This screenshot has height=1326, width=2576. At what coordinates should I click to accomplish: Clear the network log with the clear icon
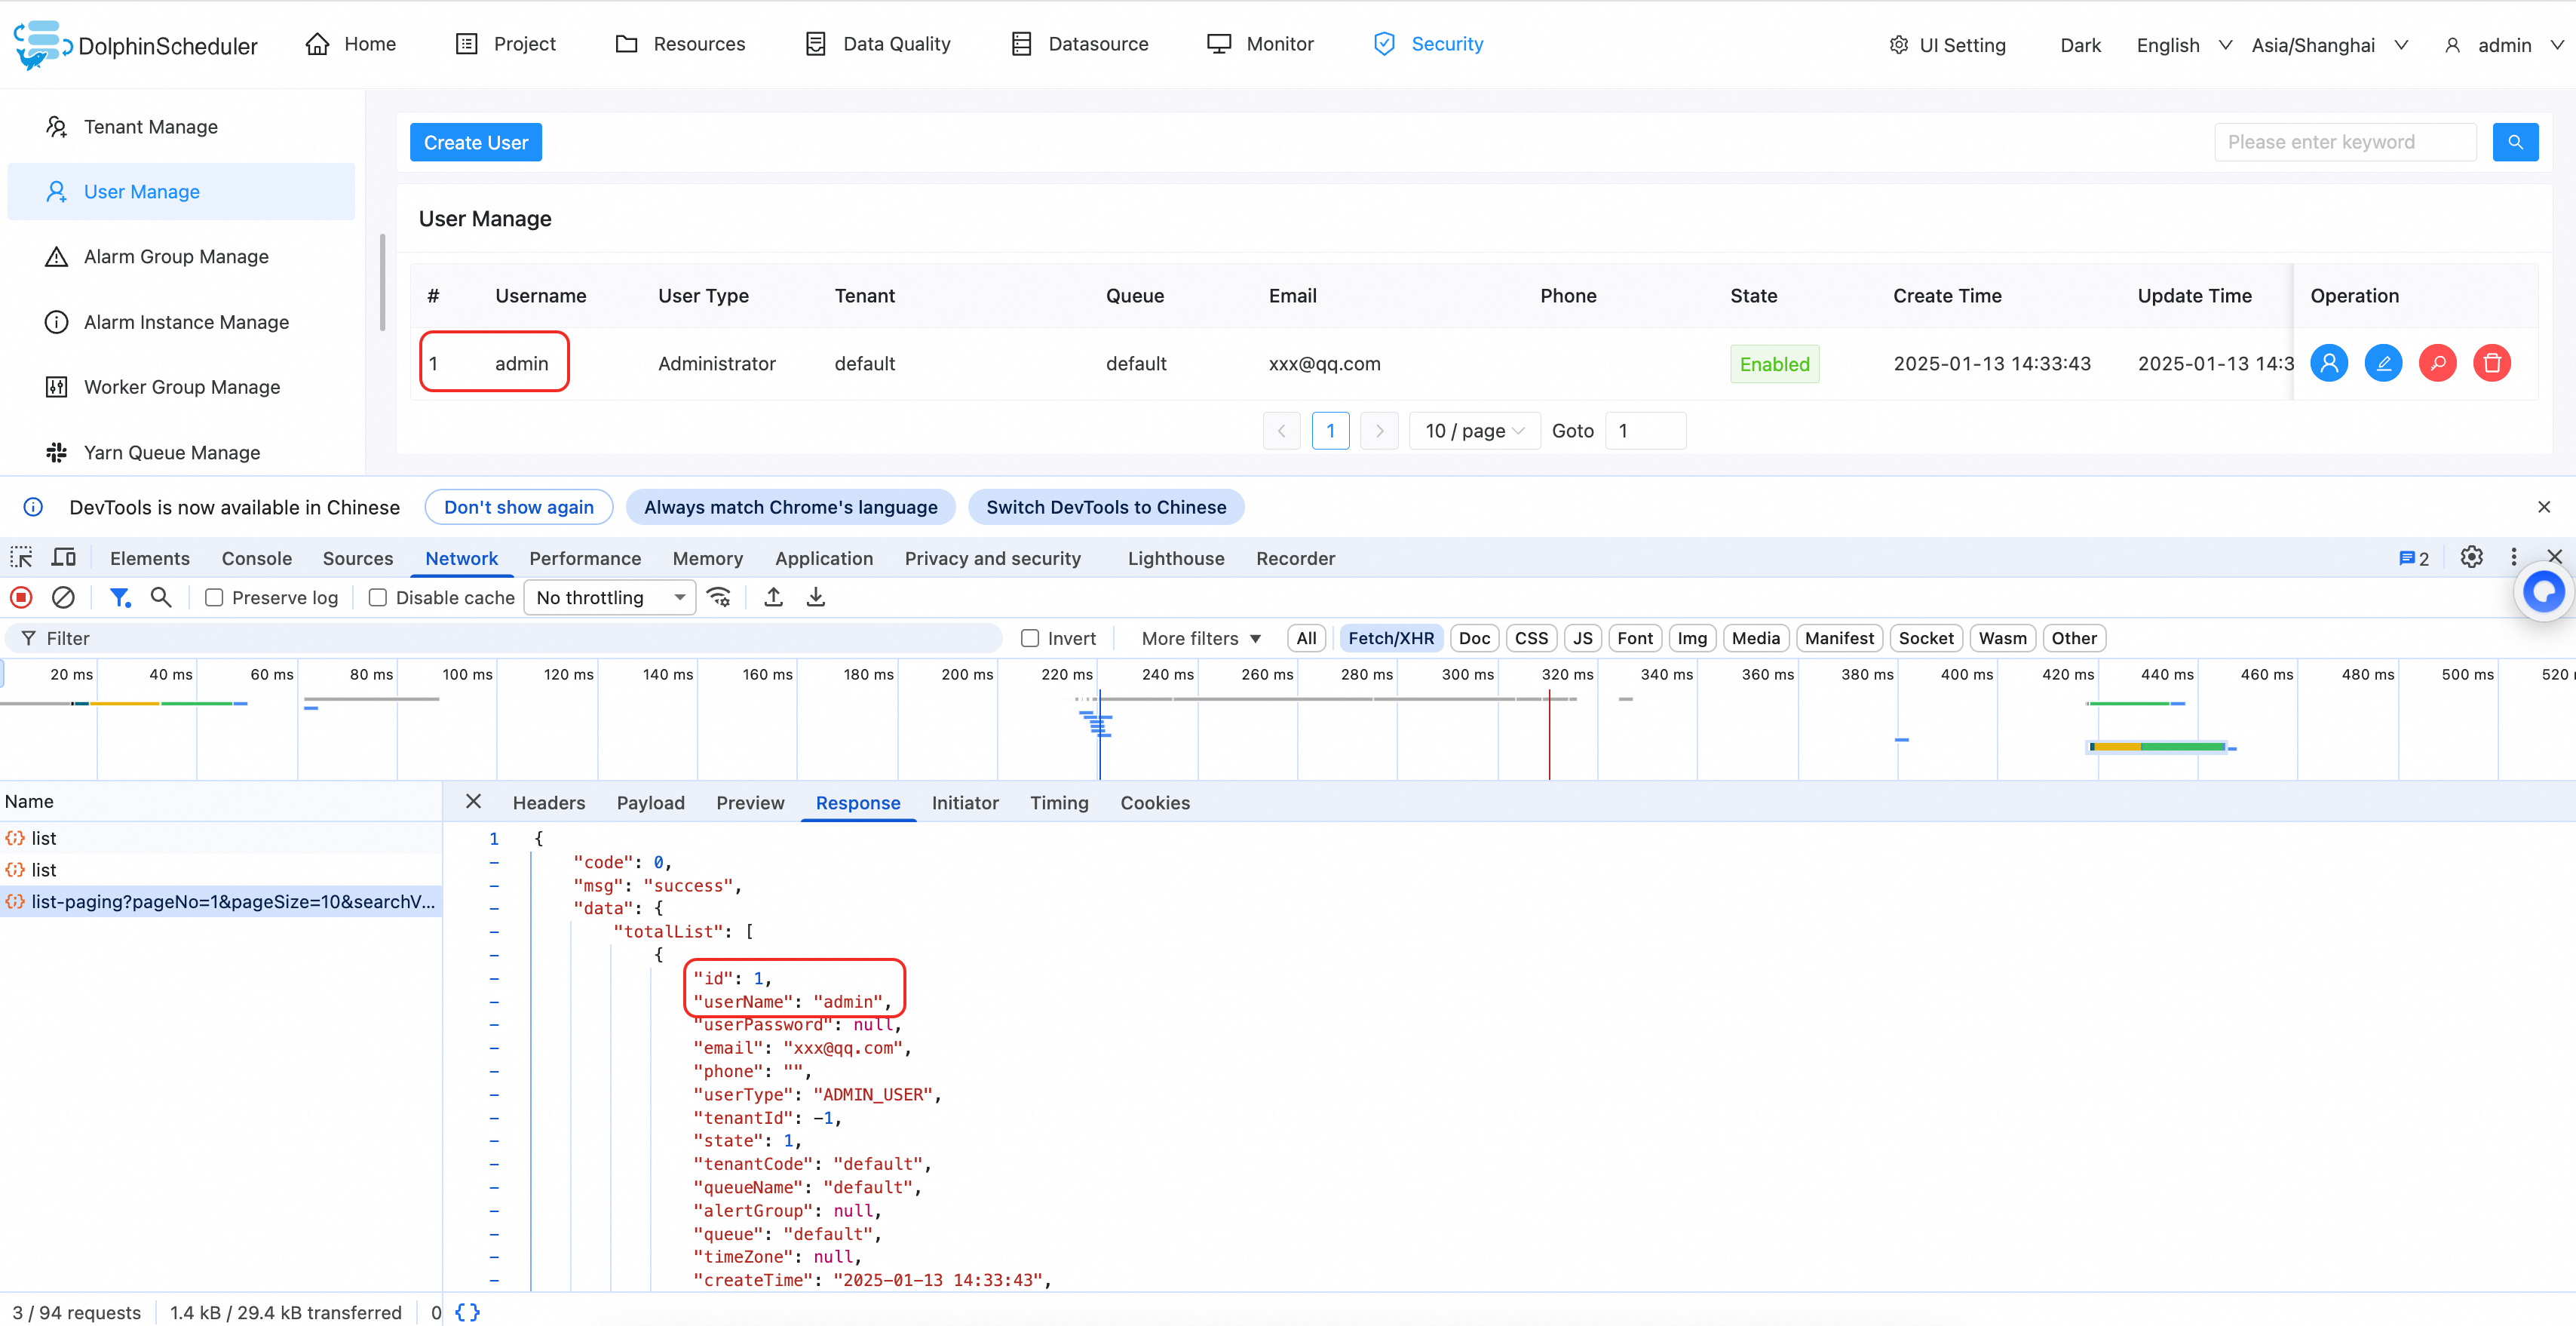point(63,597)
